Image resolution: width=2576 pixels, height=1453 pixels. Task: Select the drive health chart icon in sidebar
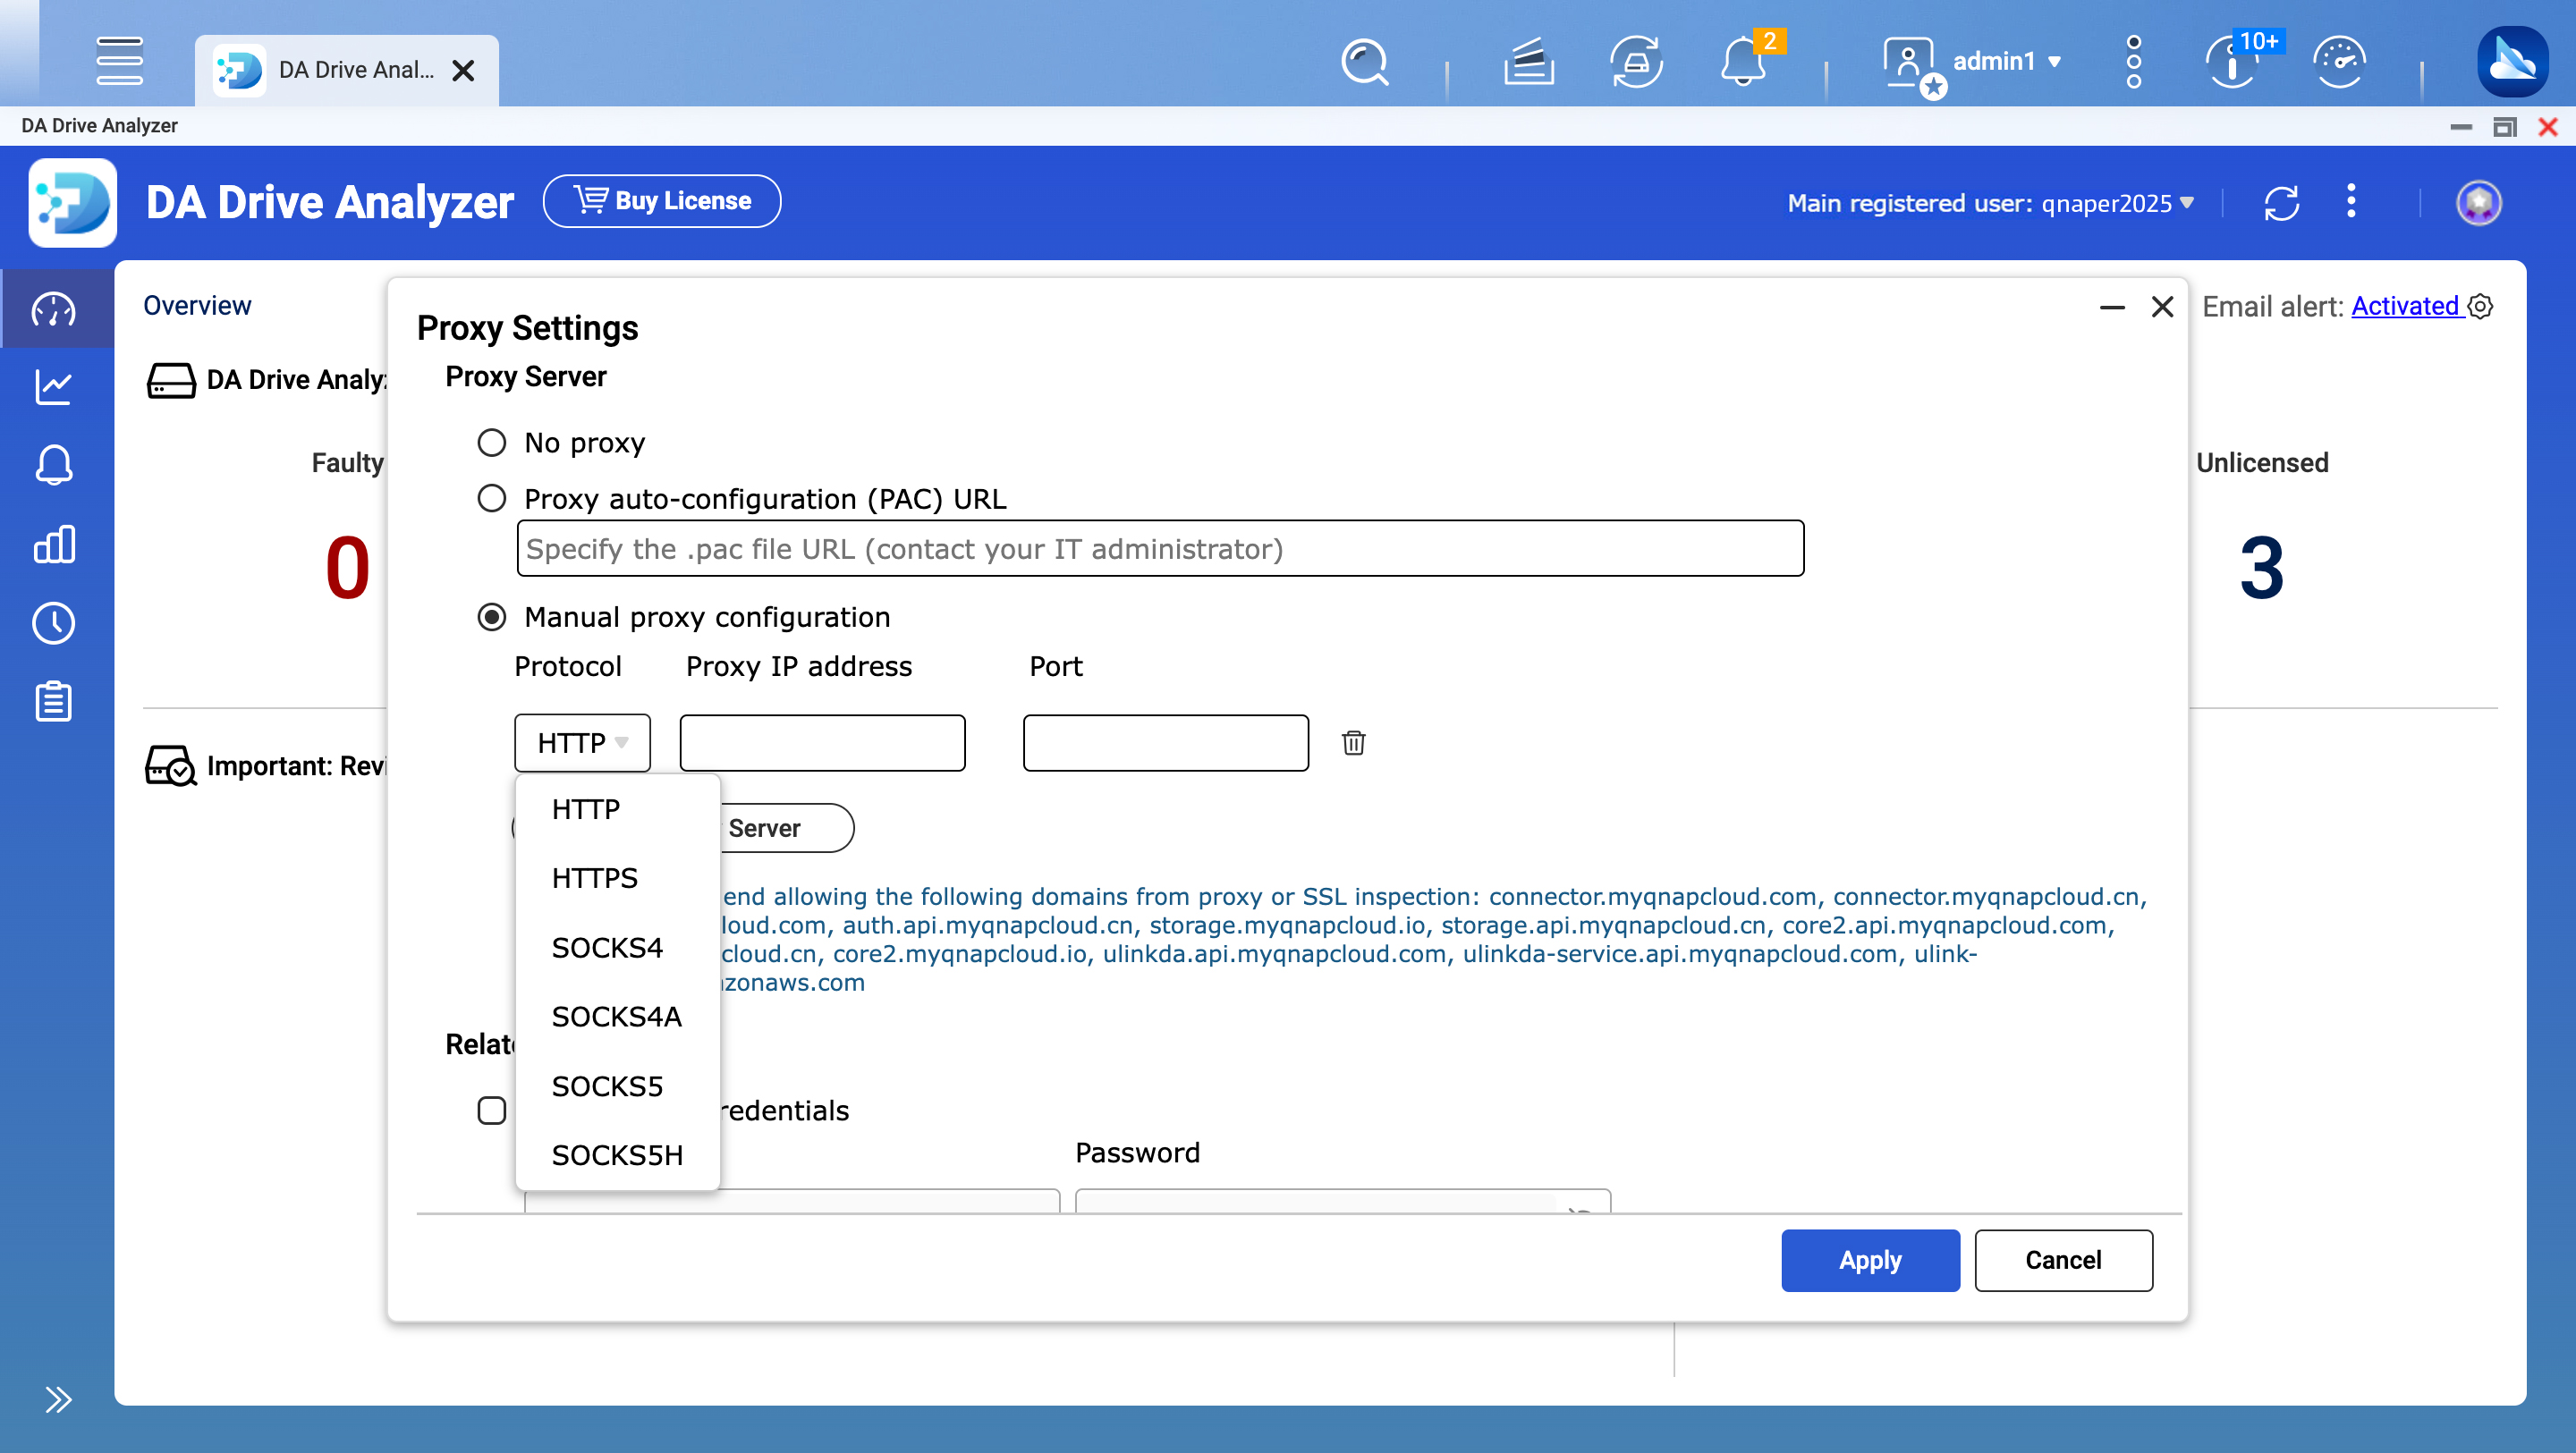click(55, 386)
